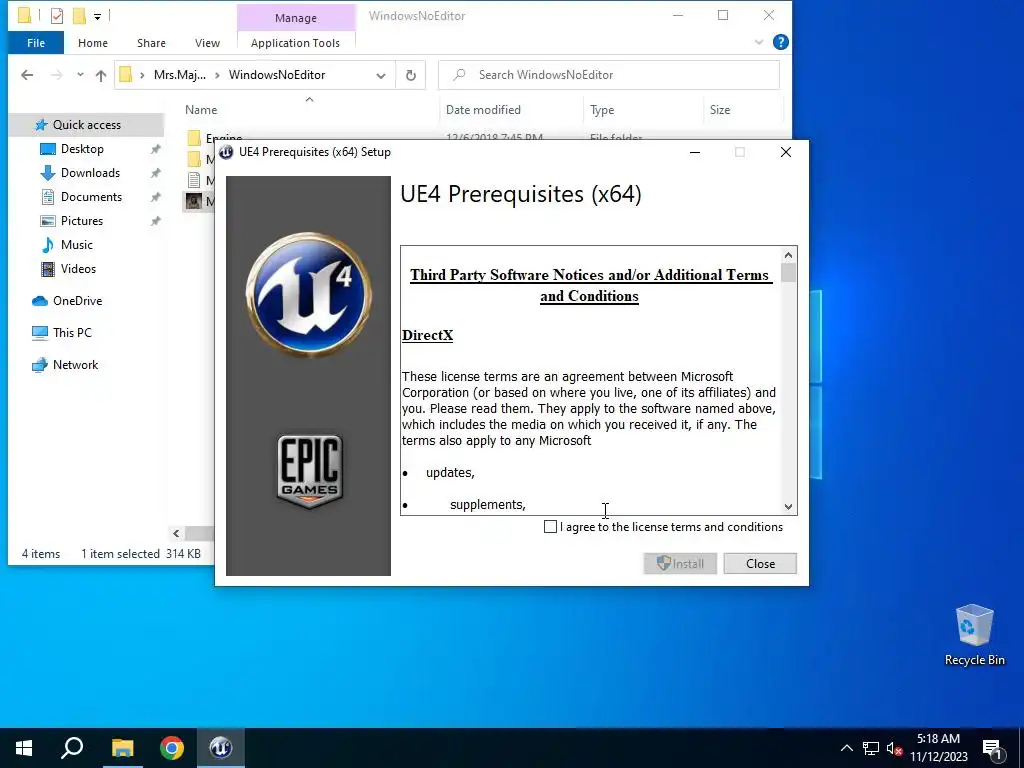The height and width of the screenshot is (768, 1024).
Task: Open Documents in the navigation pane
Action: [91, 197]
